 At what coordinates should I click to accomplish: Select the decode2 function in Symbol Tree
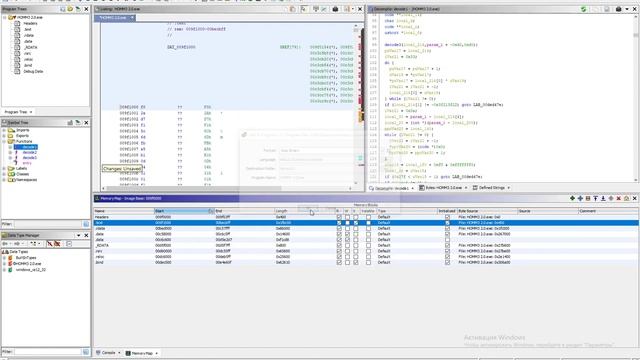29,152
